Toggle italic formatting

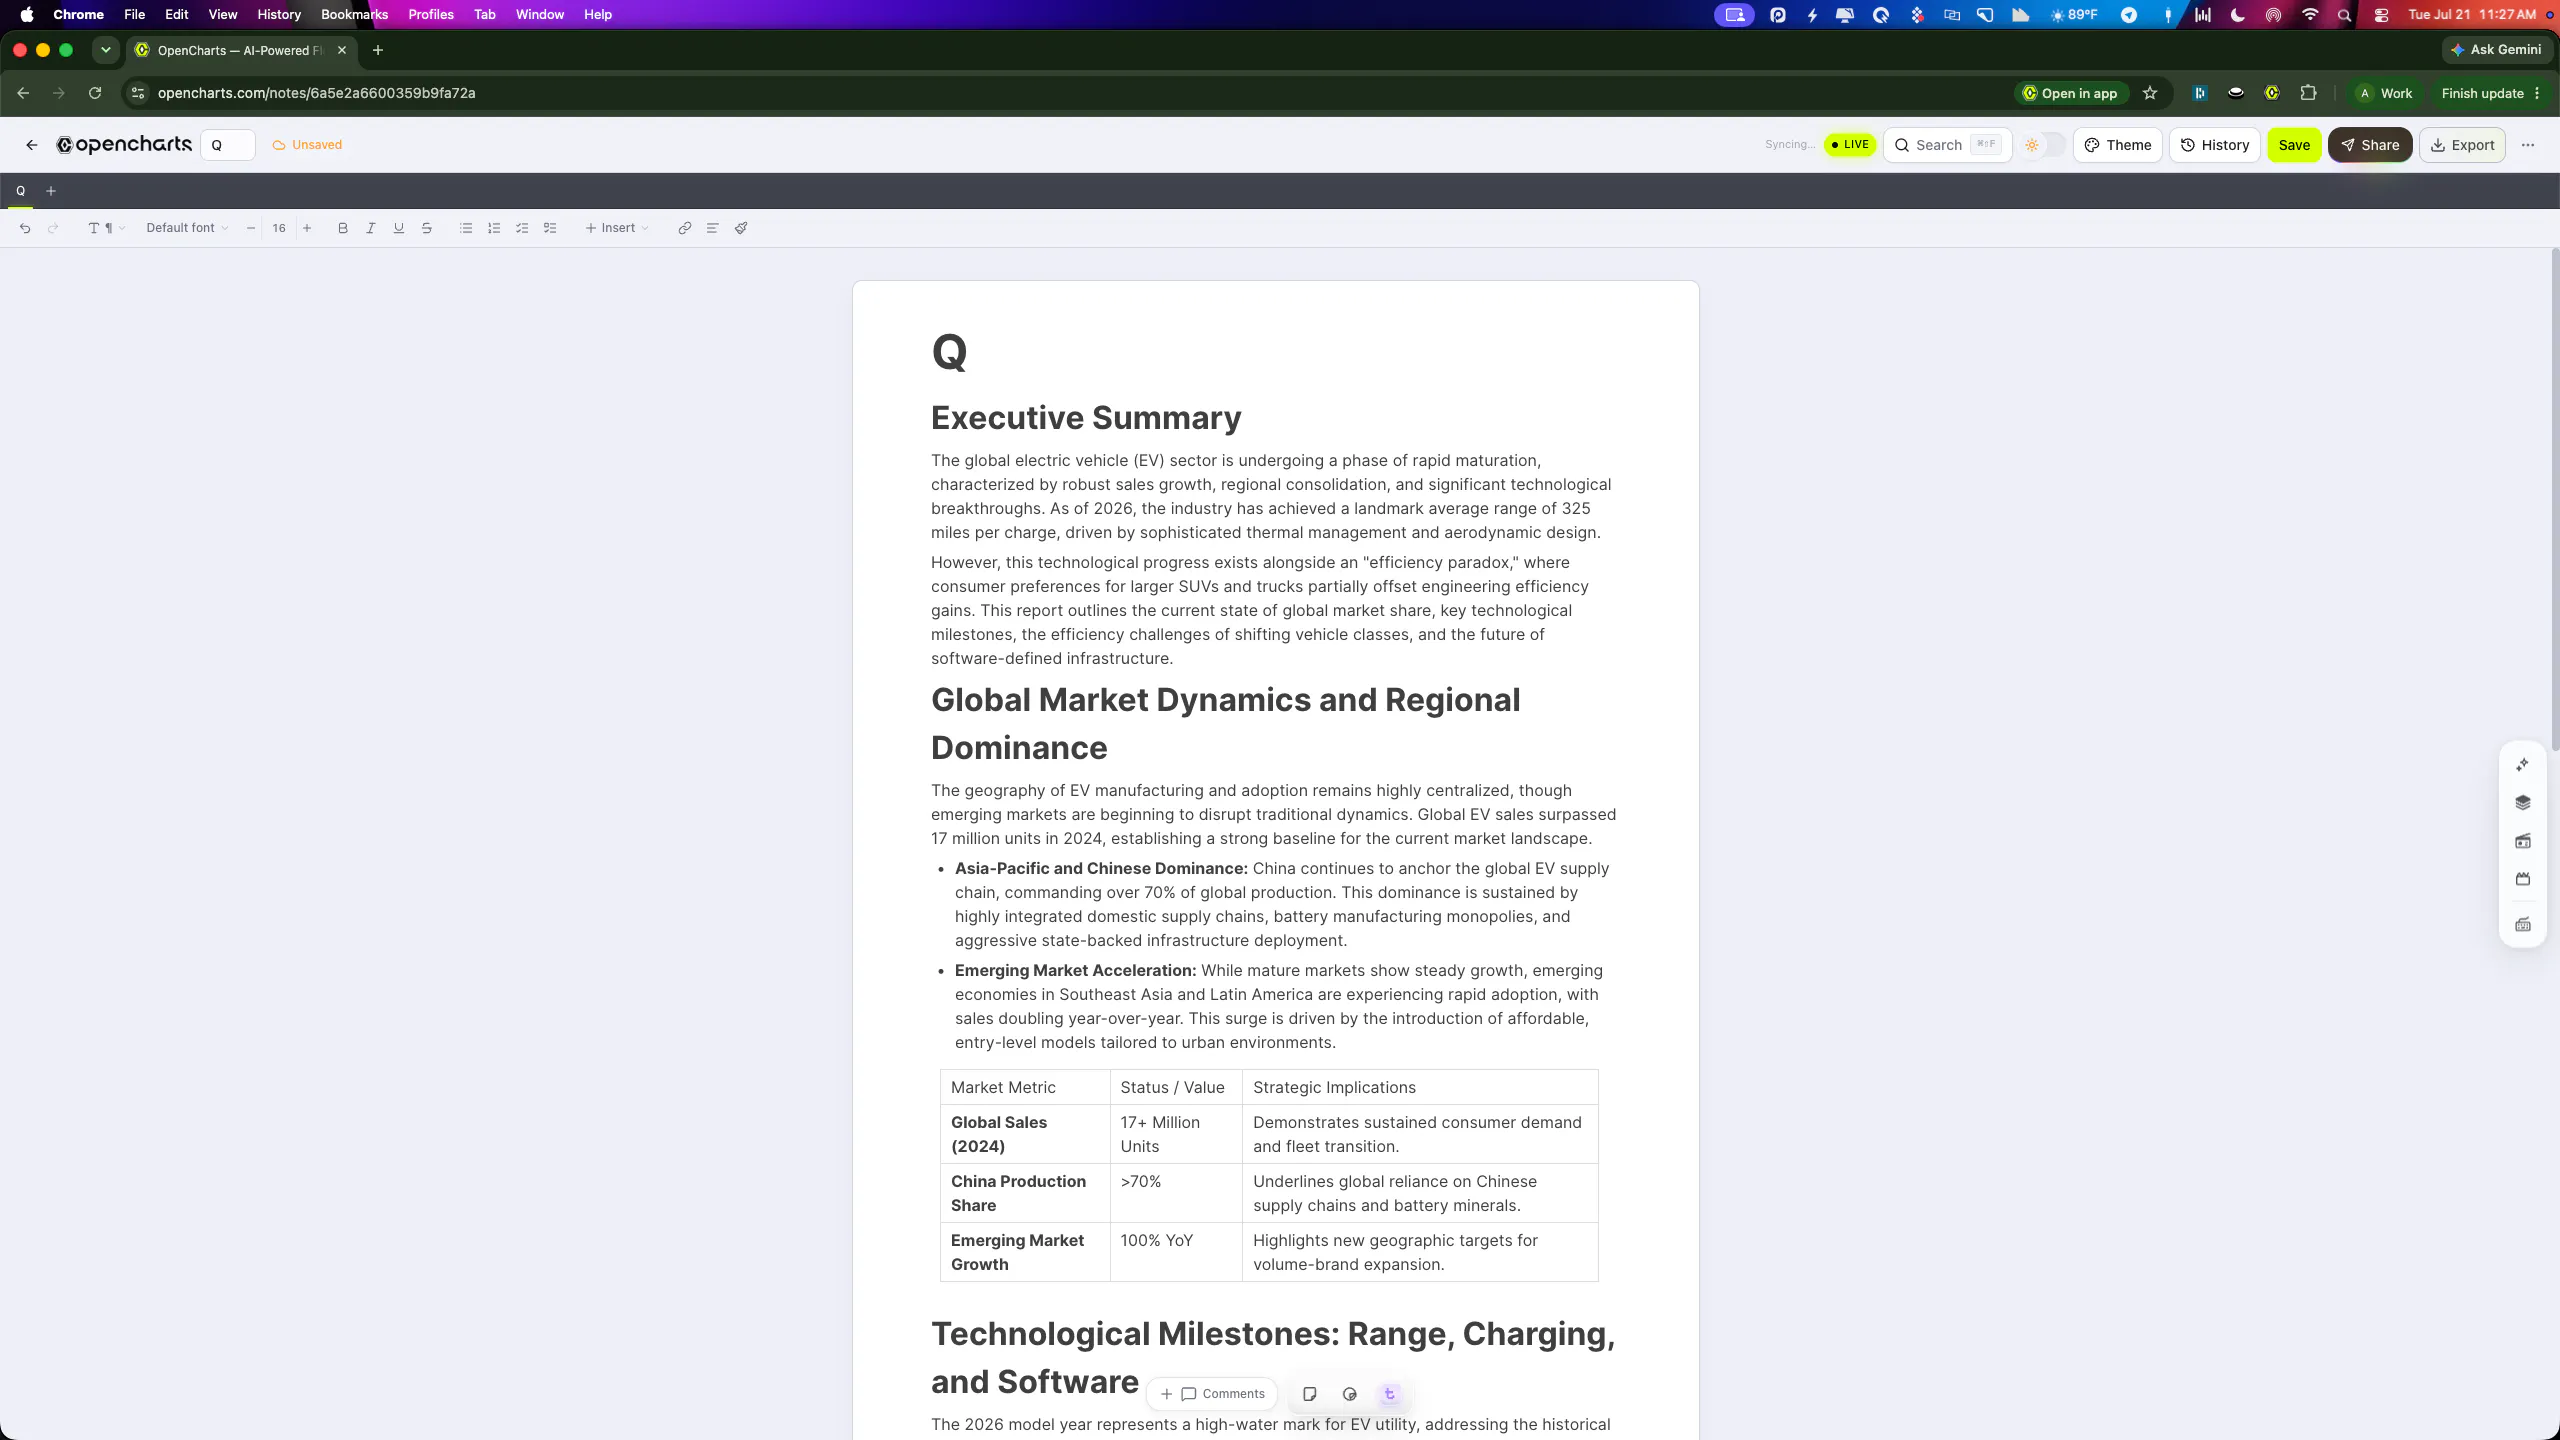coord(371,228)
